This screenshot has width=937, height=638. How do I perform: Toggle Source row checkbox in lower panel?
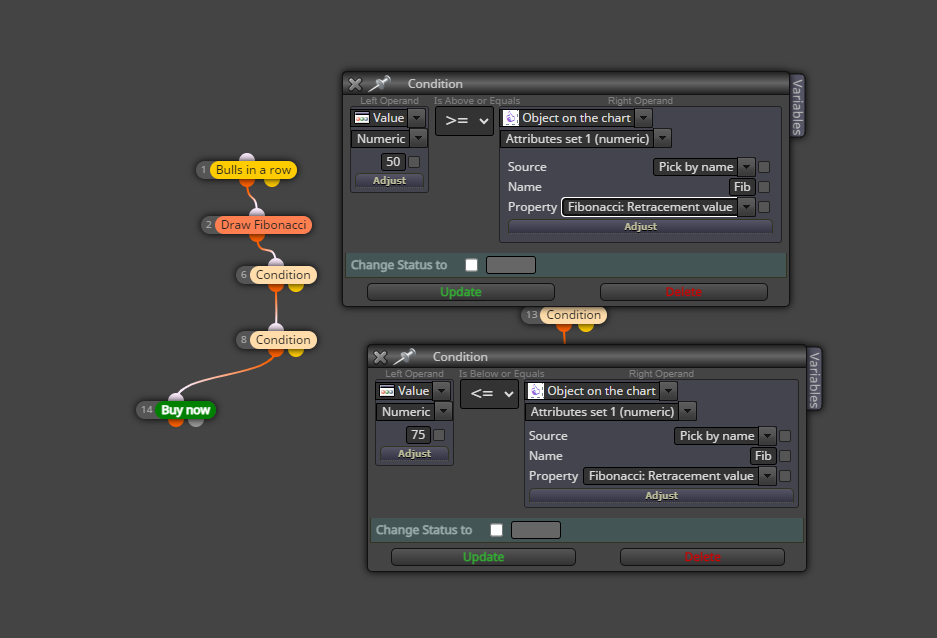785,436
